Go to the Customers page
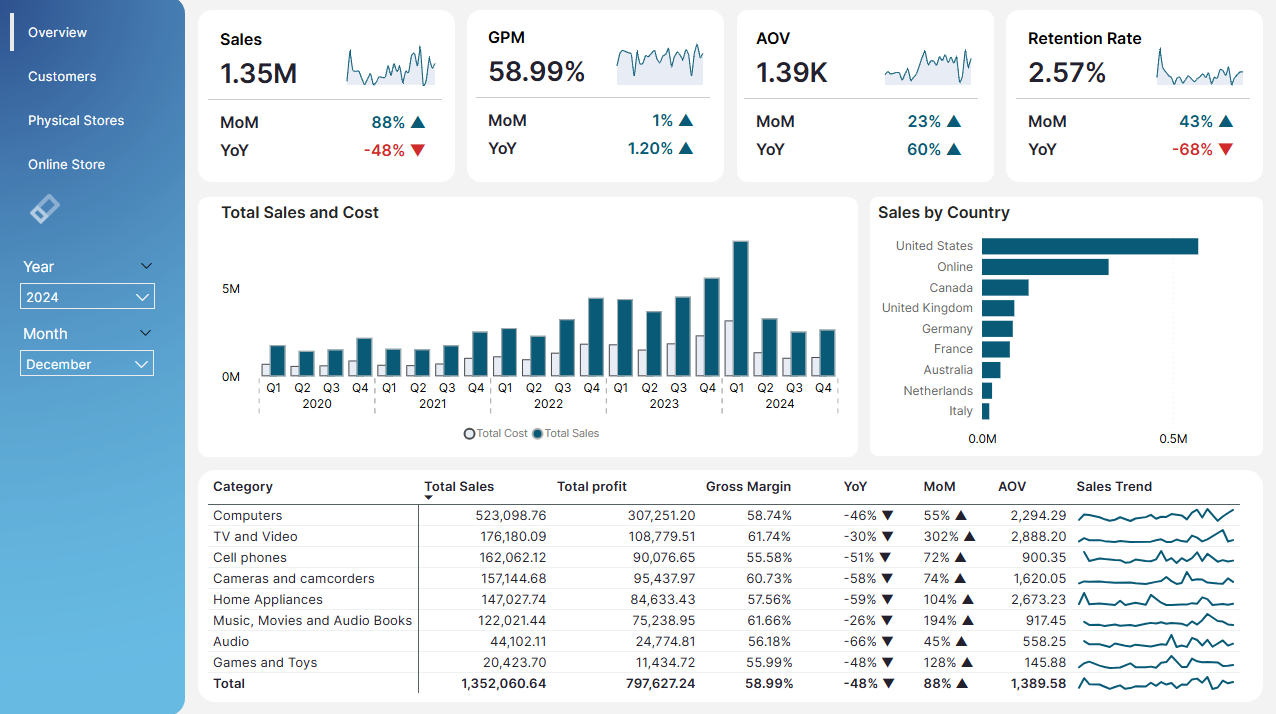 (62, 76)
